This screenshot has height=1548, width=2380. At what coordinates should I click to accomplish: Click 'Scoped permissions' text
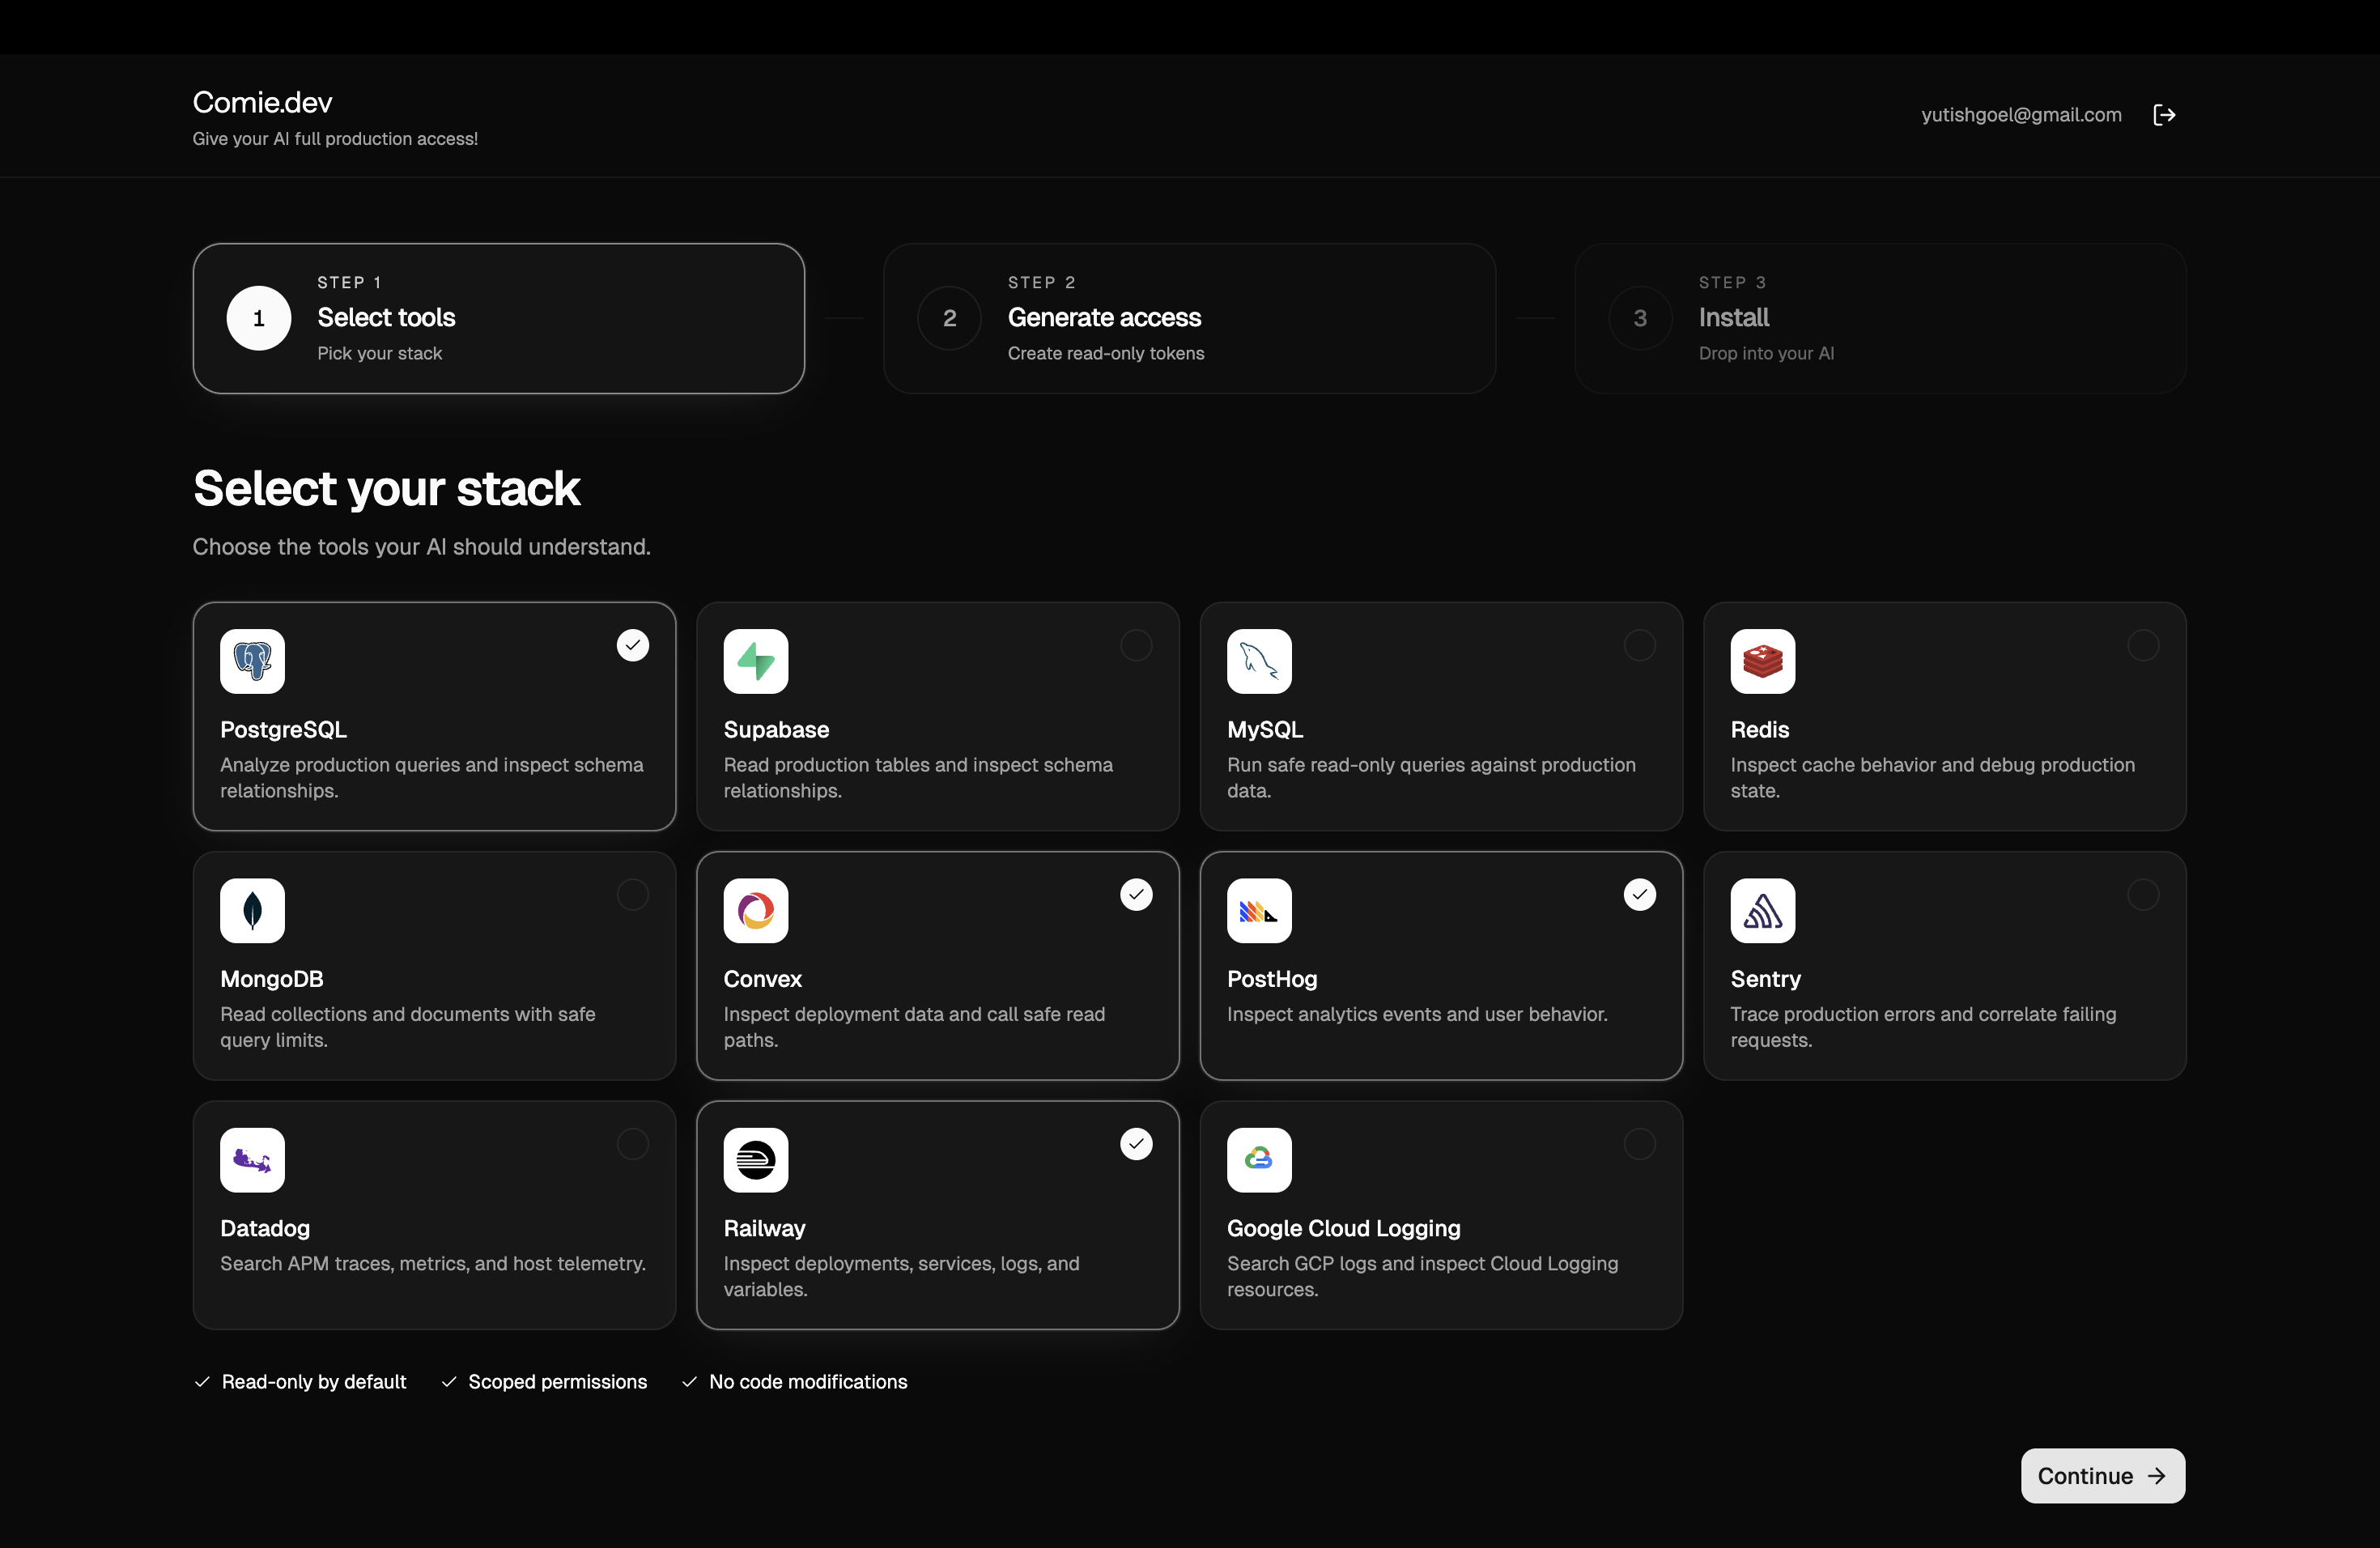point(558,1382)
